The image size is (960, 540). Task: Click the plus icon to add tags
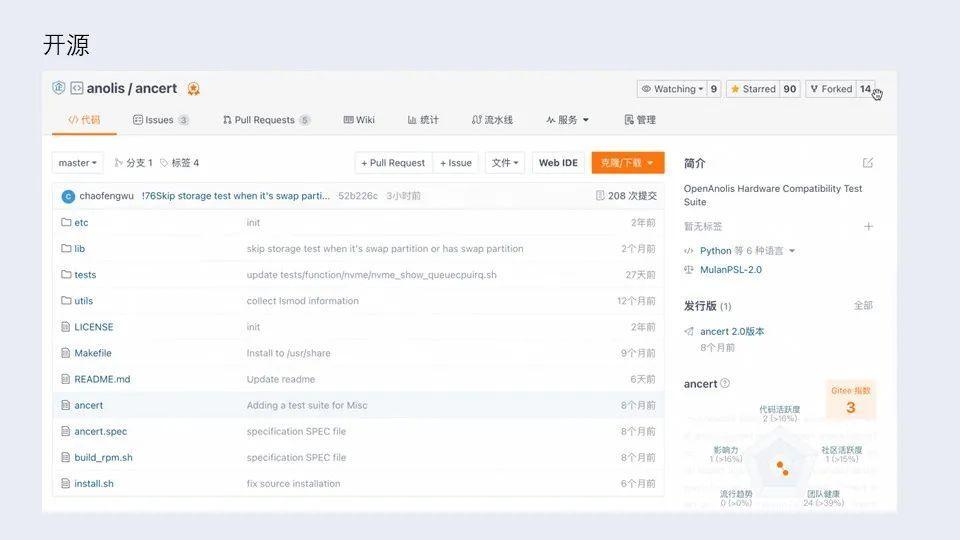coord(868,227)
